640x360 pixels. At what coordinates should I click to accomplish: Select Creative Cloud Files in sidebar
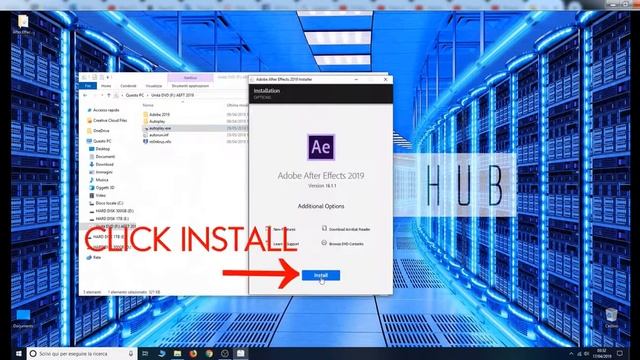click(110, 120)
